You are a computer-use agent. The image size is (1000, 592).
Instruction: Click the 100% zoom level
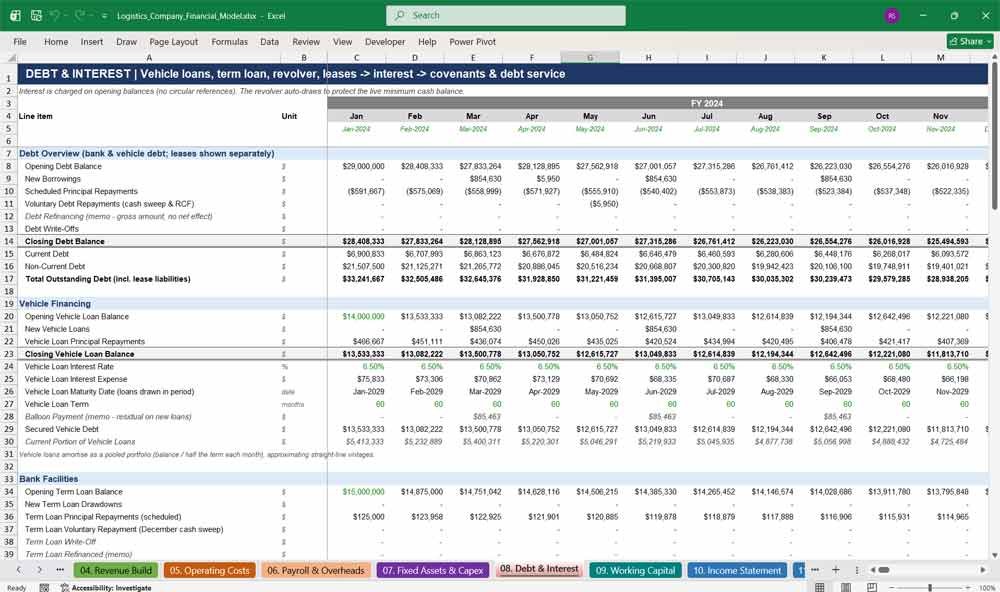tap(987, 588)
